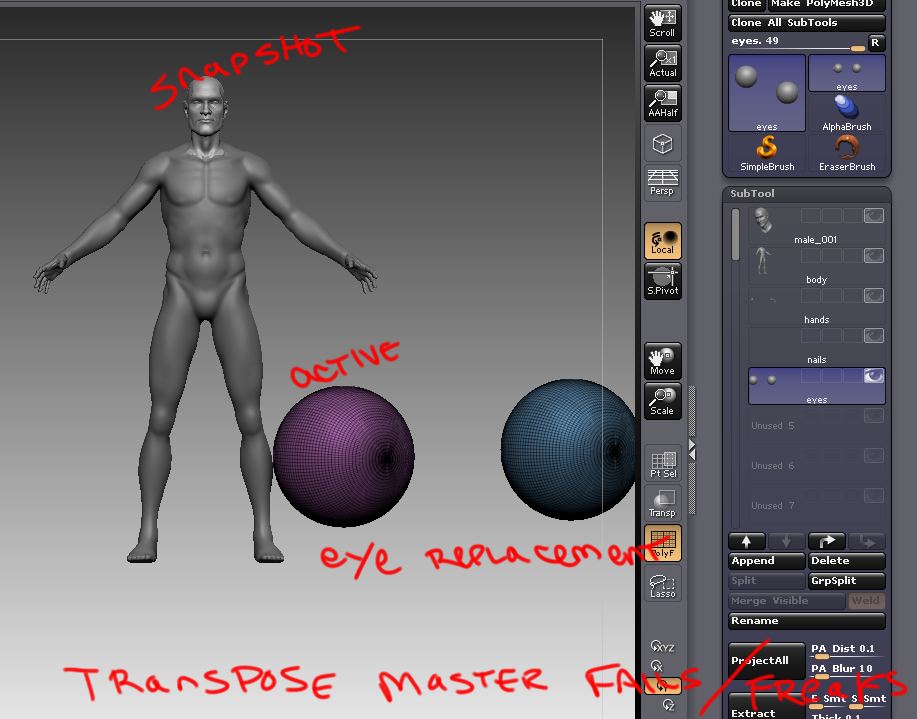
Task: Click Make PolyMesh3D button
Action: pos(826,5)
